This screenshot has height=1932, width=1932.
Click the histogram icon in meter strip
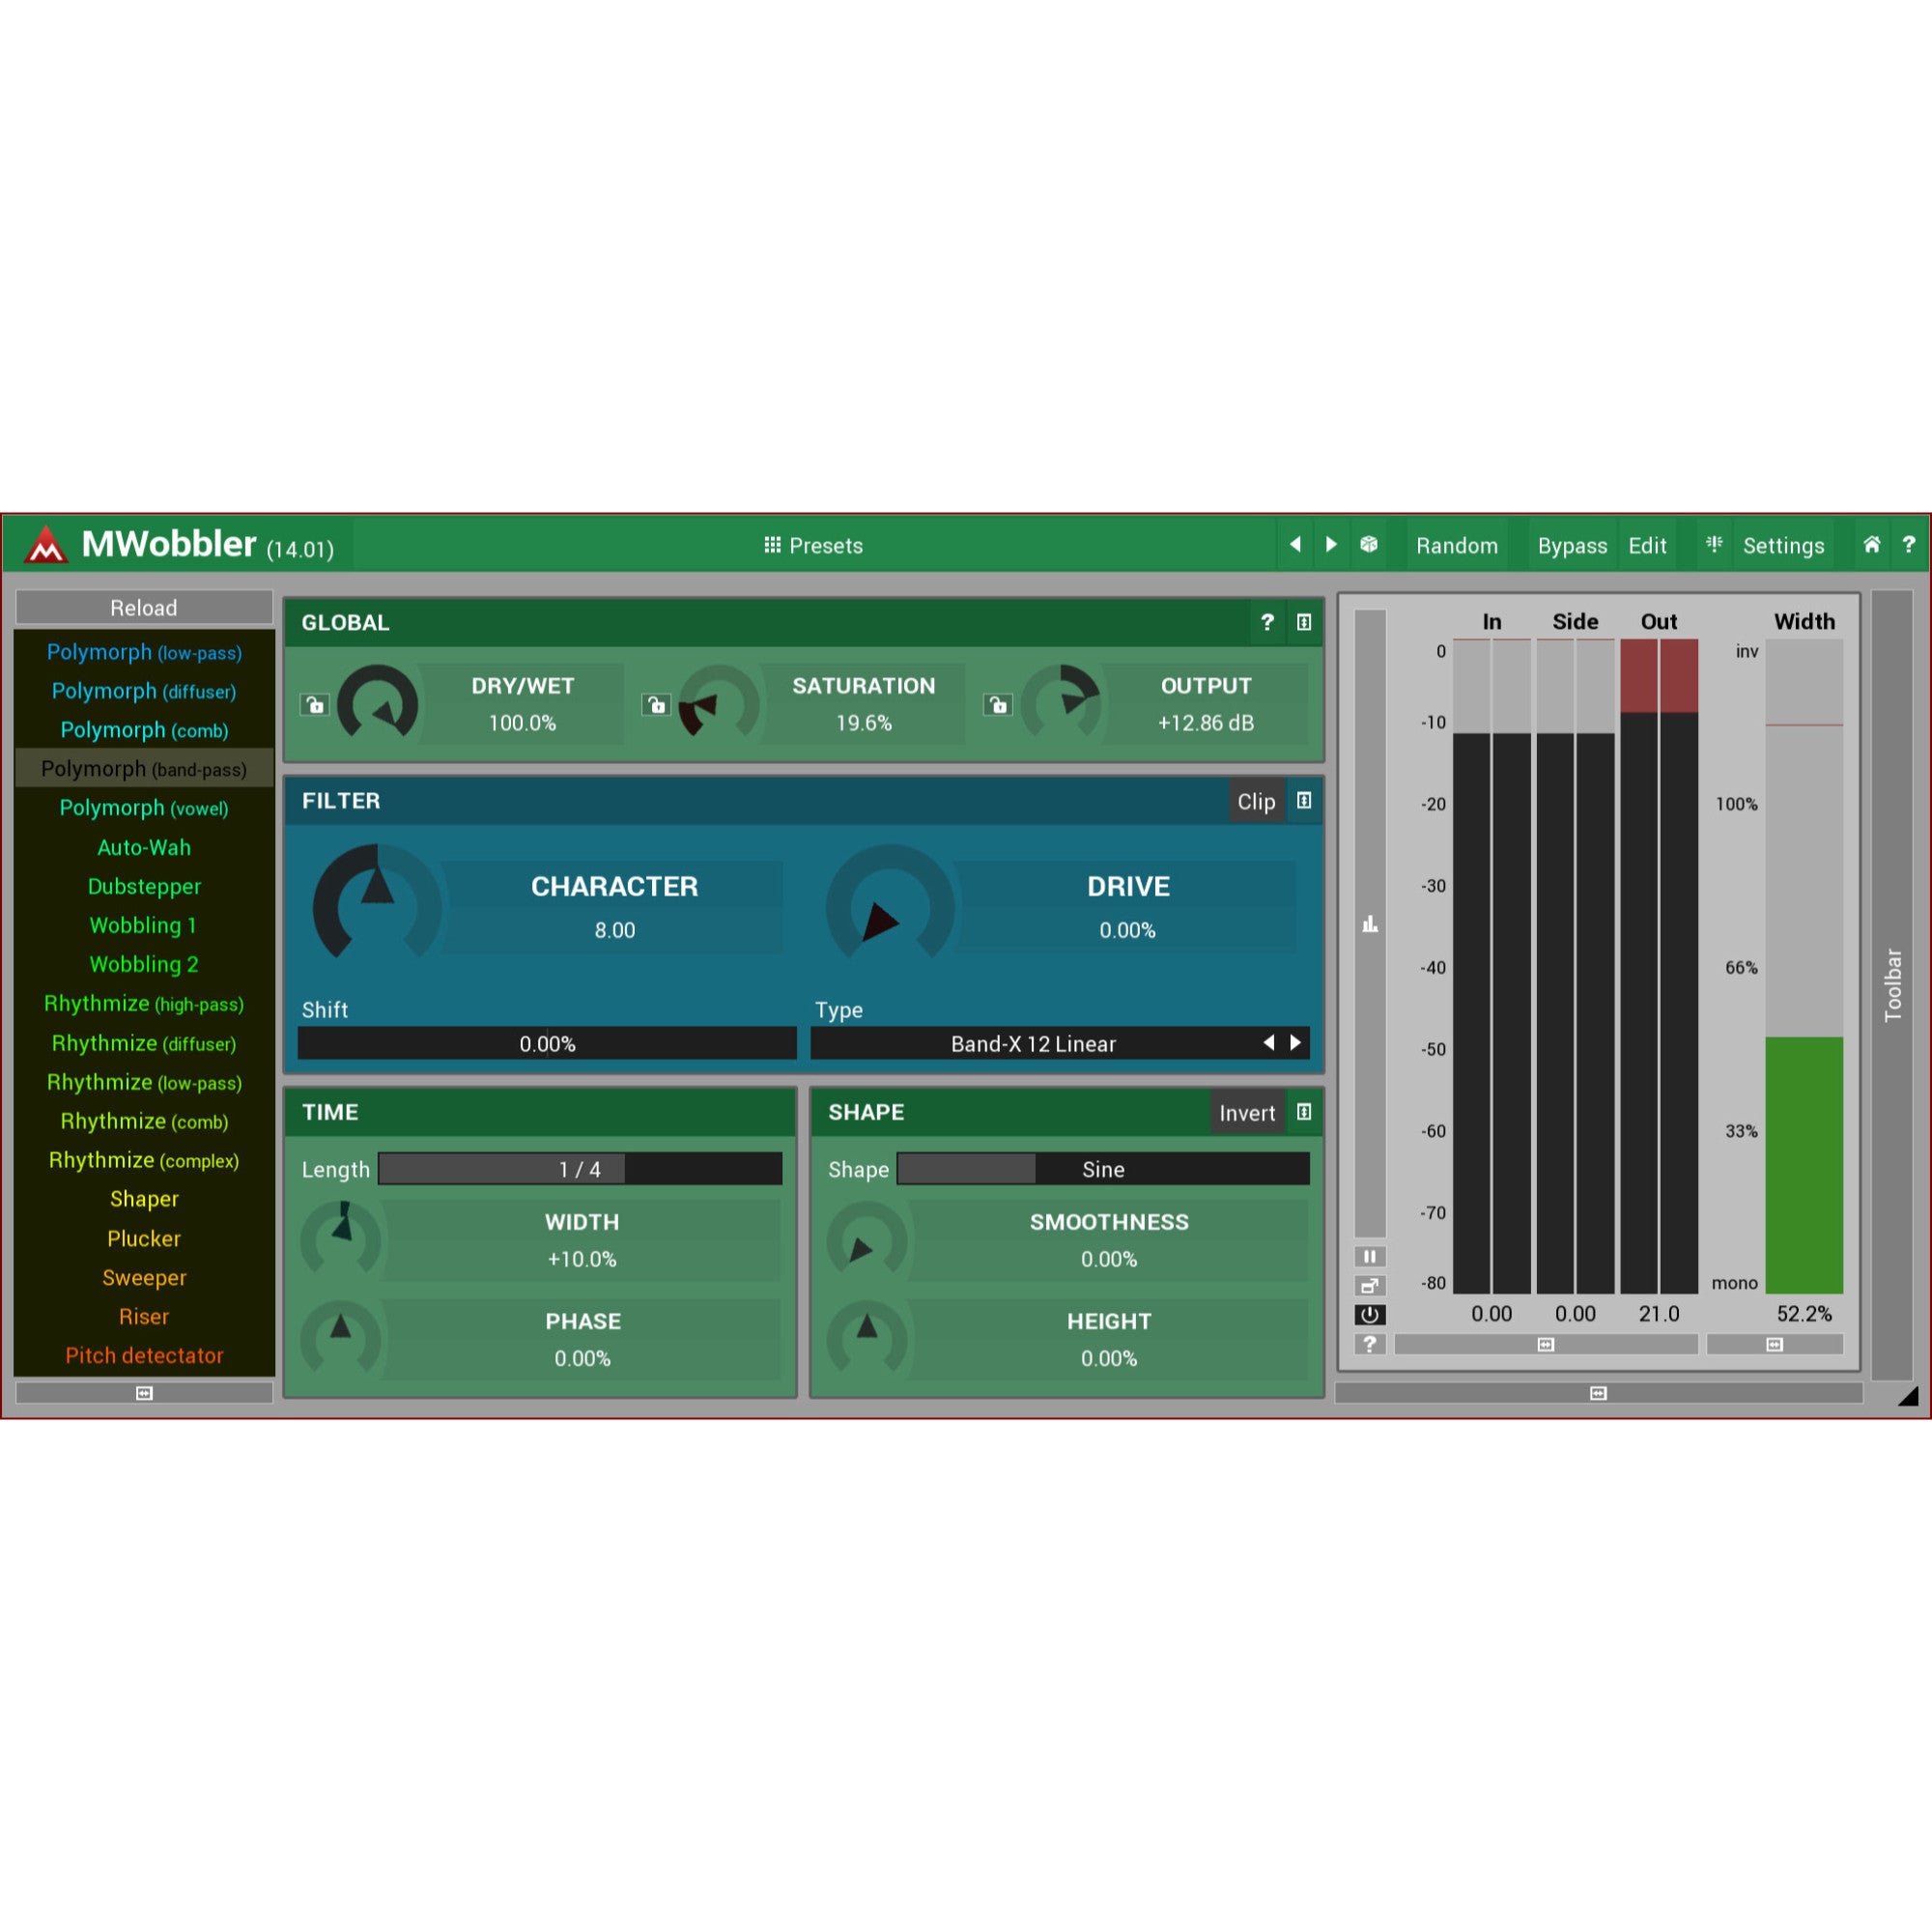1370,924
